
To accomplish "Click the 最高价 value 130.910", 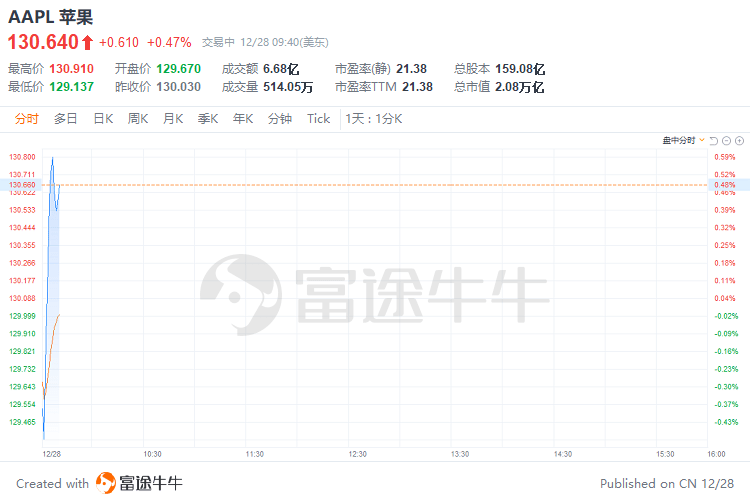I will (72, 69).
